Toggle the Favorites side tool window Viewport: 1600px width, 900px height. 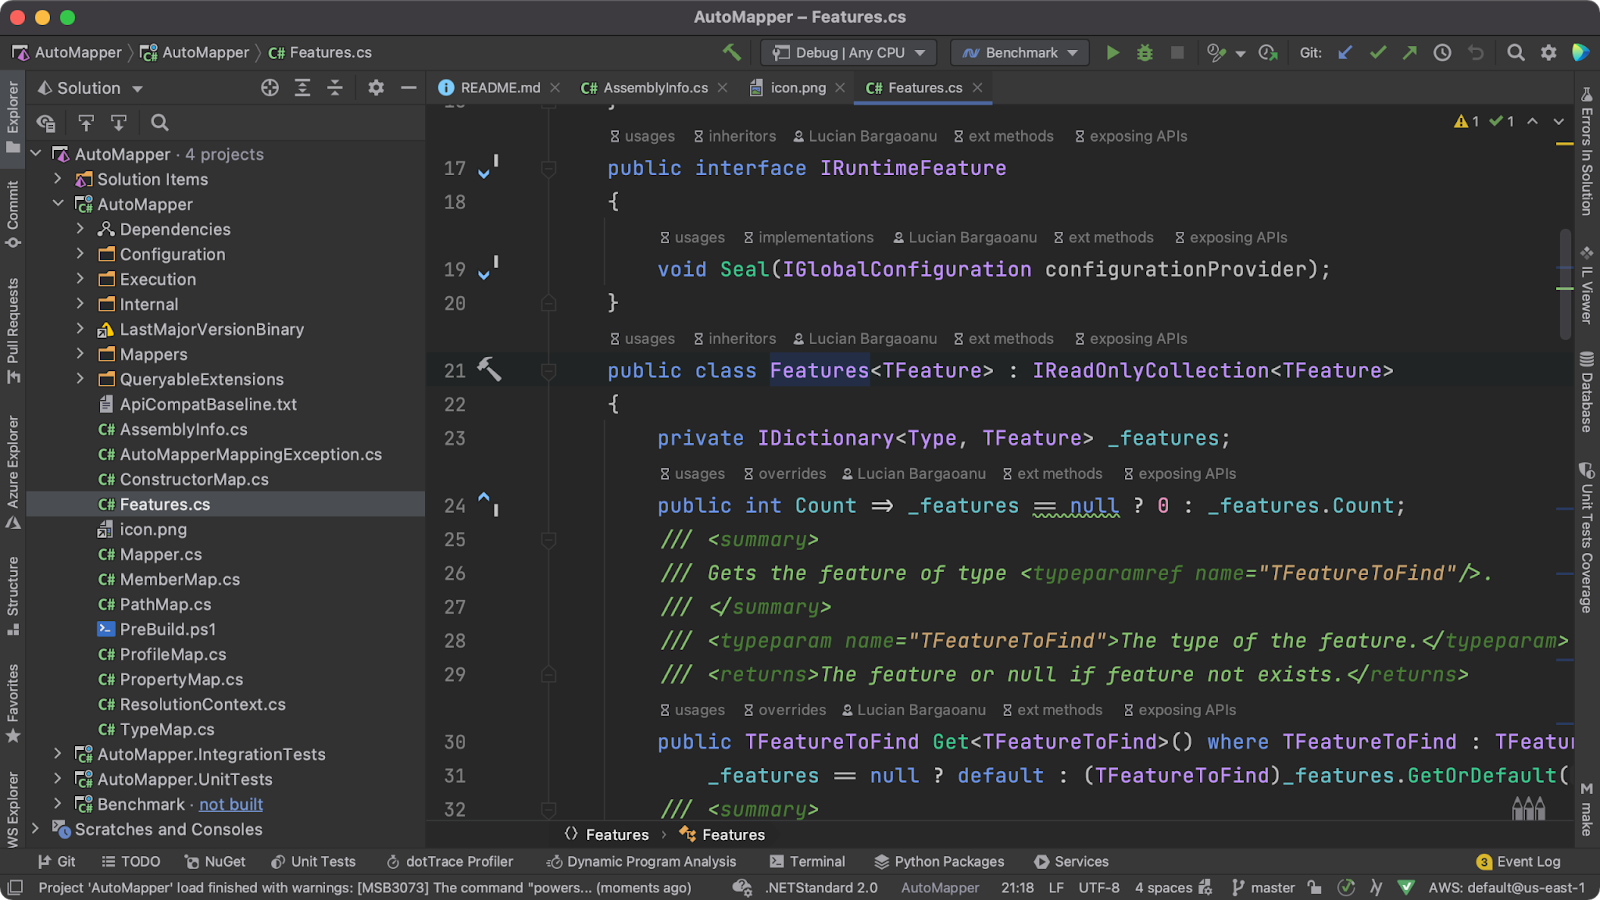13,703
